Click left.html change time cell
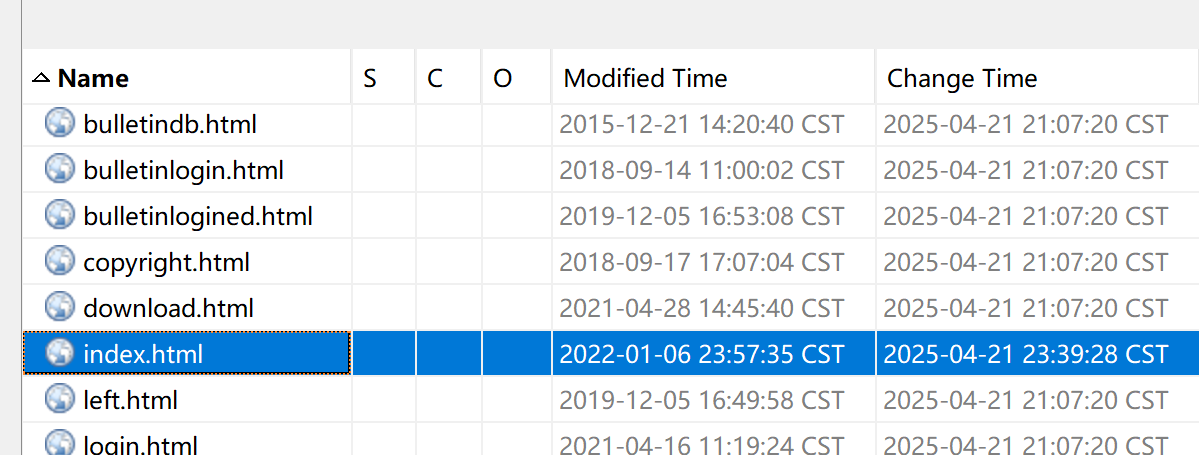 coord(1025,400)
